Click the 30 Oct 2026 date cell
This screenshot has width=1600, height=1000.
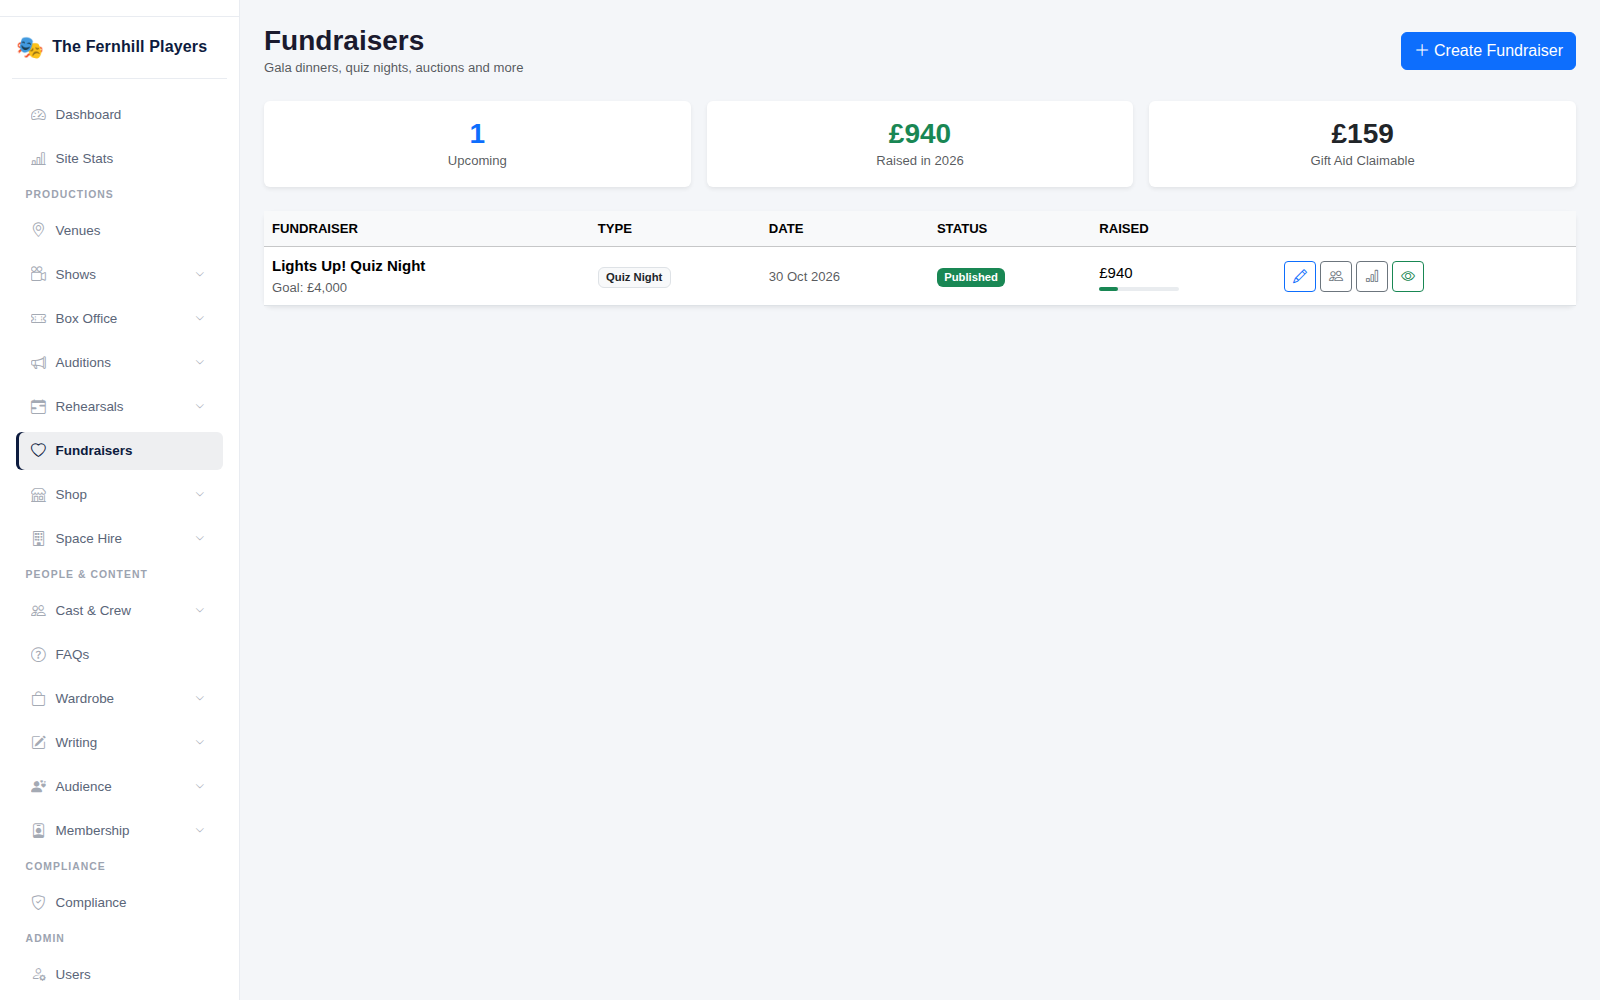coord(804,277)
